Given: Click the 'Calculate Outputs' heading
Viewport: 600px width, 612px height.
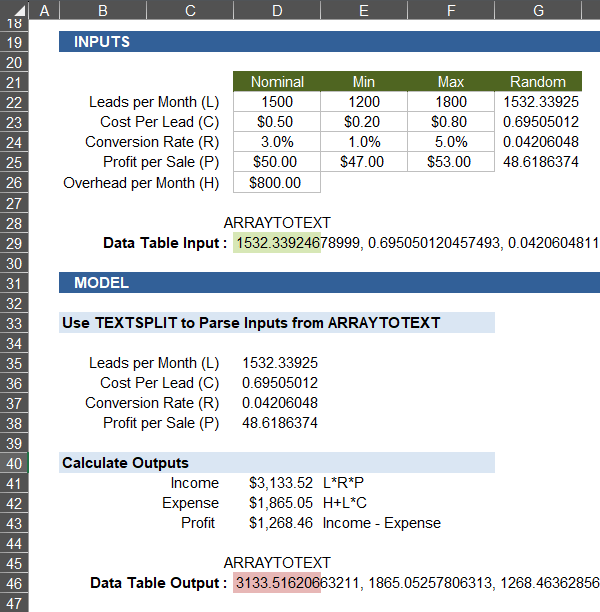Looking at the screenshot, I should tap(125, 463).
